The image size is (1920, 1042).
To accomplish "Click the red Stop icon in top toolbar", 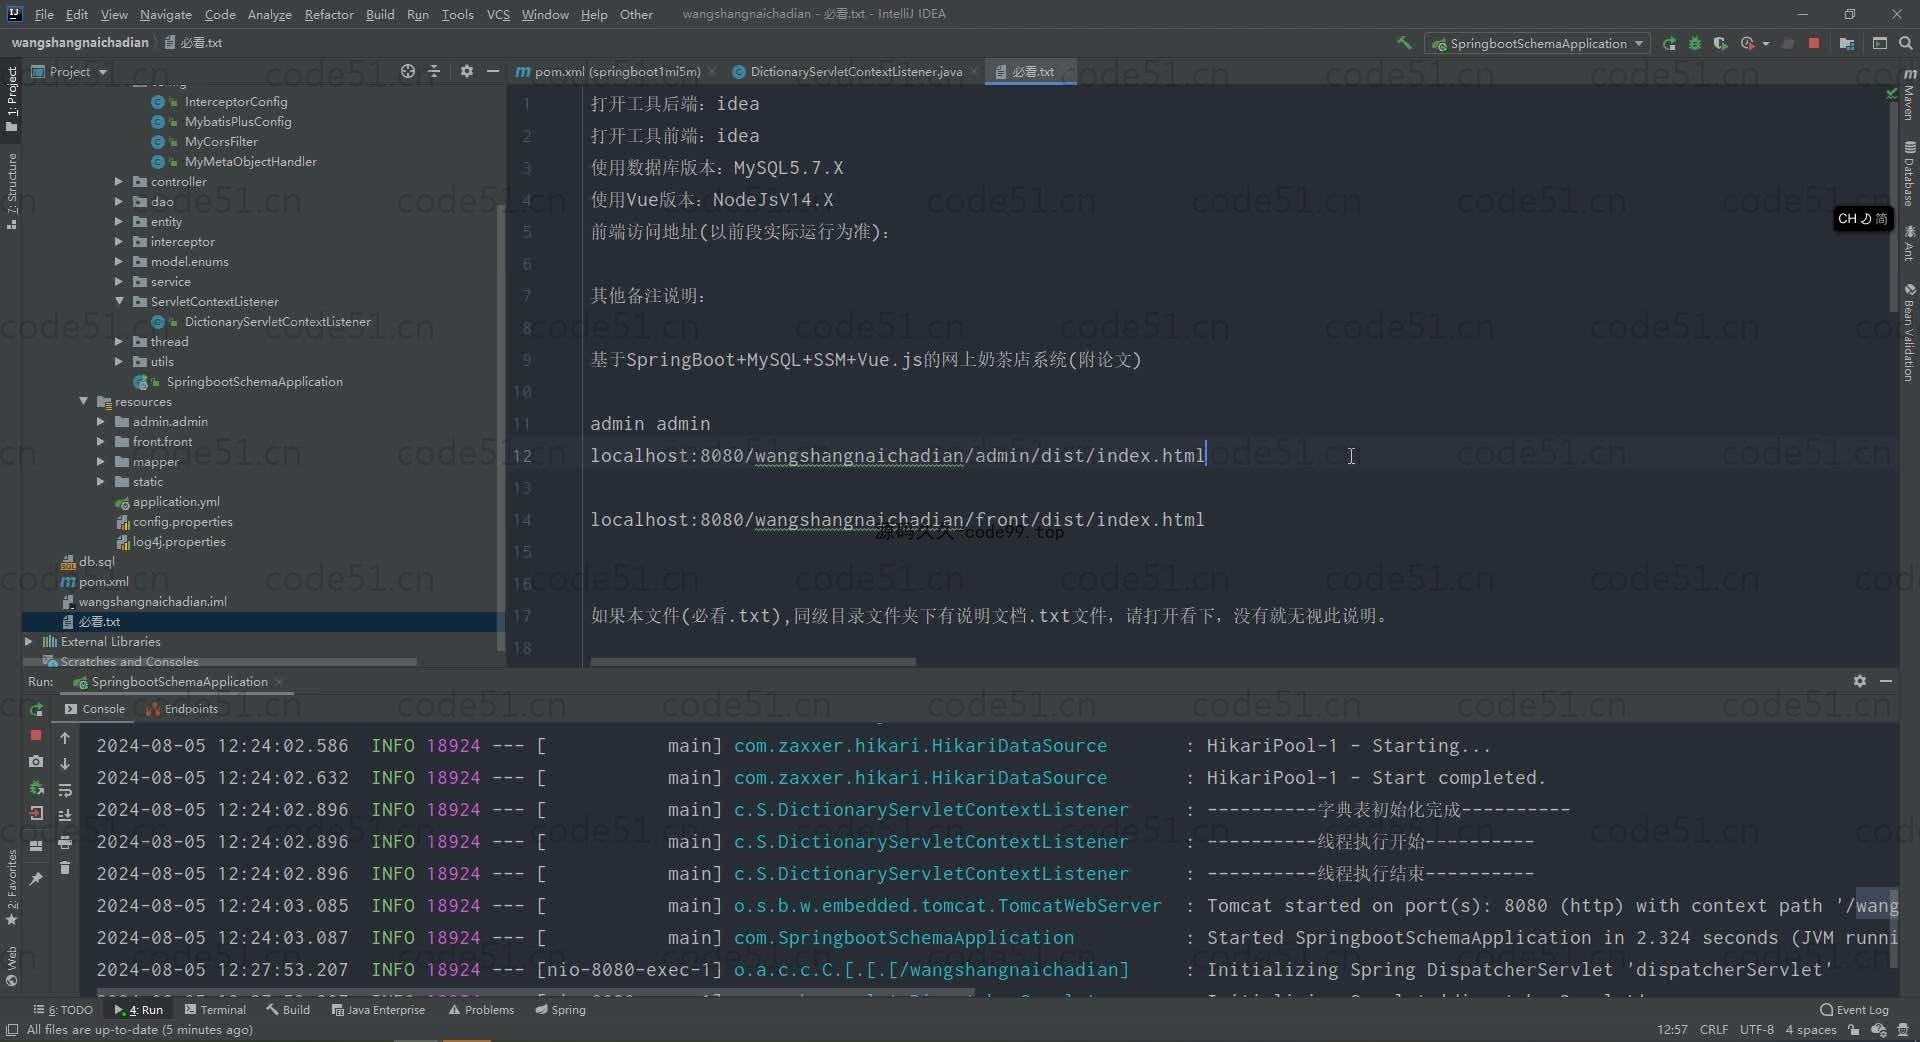I will (x=1814, y=43).
